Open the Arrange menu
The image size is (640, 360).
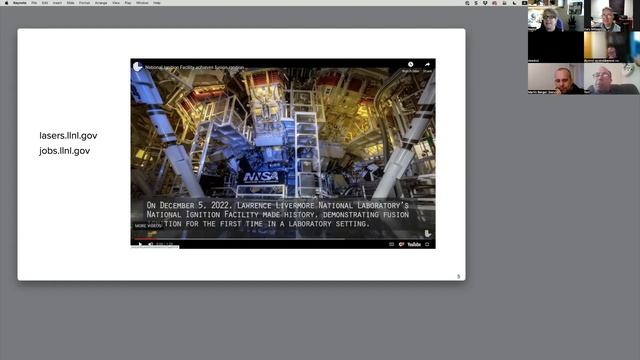pos(101,3)
